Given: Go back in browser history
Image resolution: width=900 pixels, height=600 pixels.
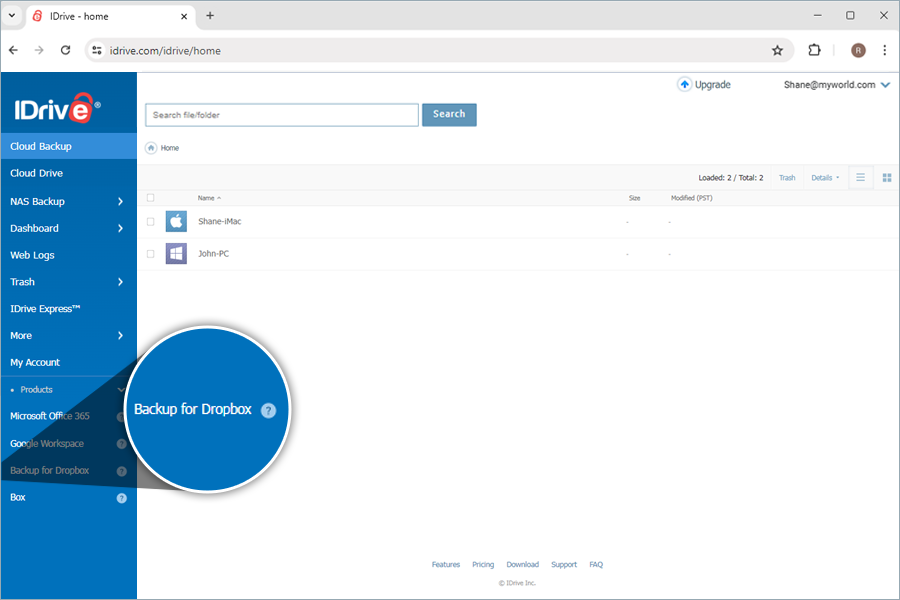Looking at the screenshot, I should 13,51.
